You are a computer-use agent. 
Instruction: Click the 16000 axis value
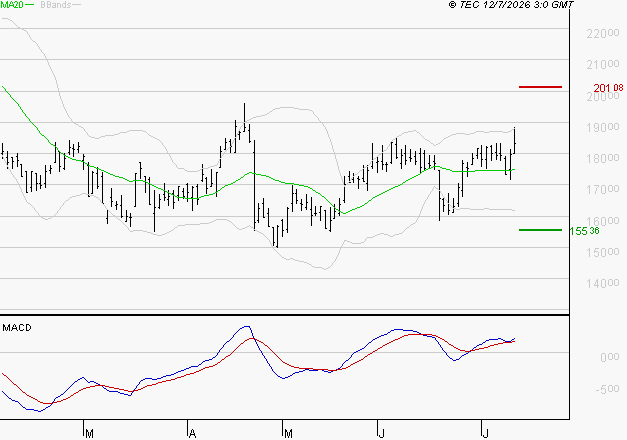pyautogui.click(x=603, y=221)
